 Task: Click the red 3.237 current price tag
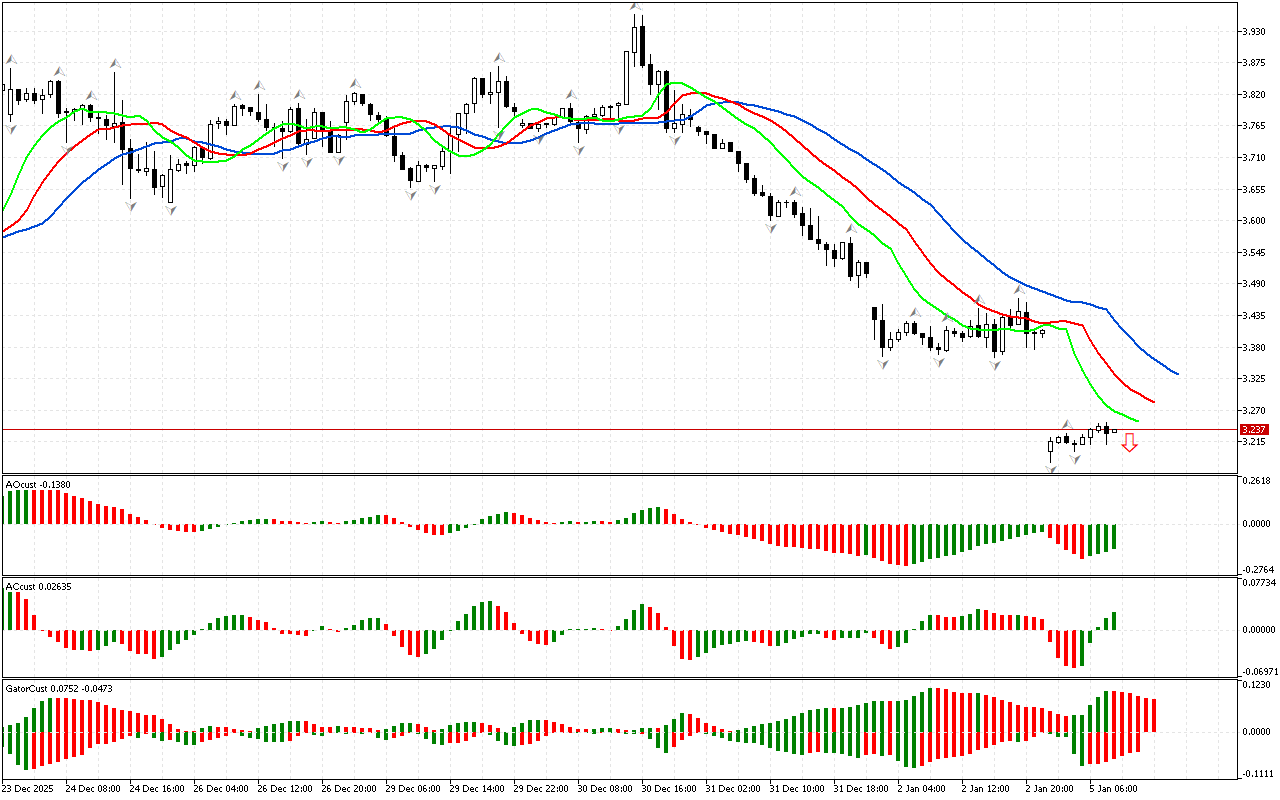click(x=1253, y=429)
